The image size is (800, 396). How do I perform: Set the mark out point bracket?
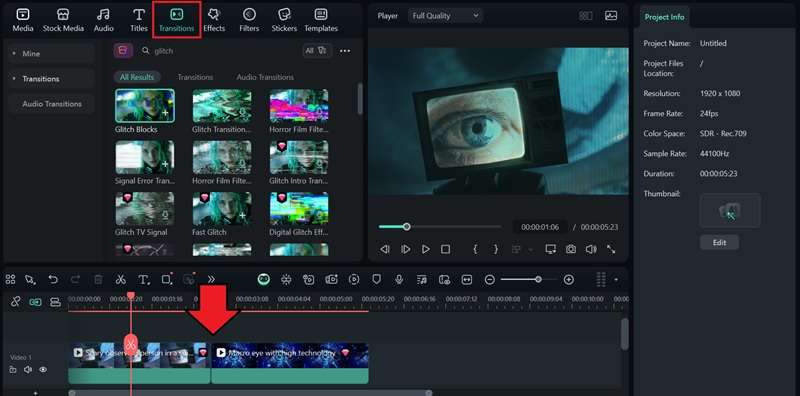[x=495, y=249]
